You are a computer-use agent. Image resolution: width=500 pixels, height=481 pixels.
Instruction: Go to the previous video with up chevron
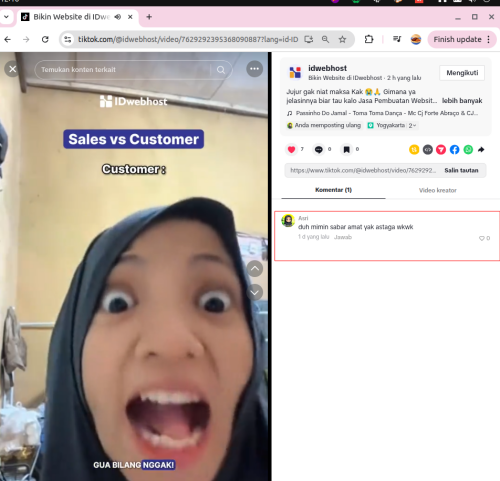click(x=255, y=269)
